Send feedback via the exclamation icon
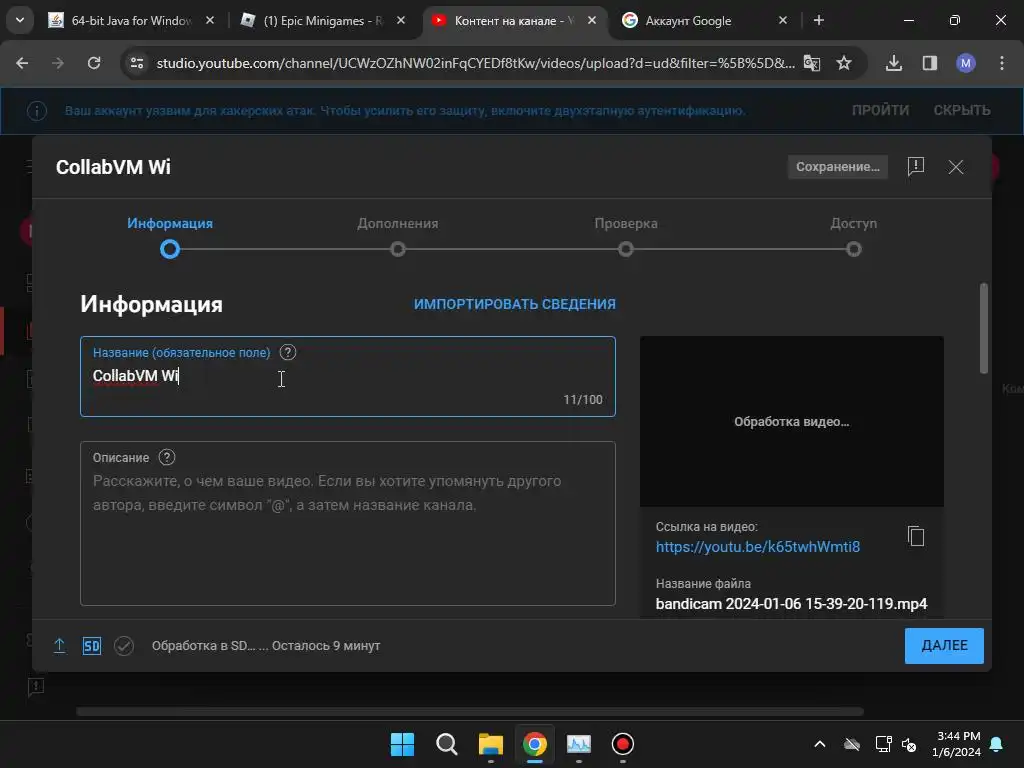 [916, 167]
